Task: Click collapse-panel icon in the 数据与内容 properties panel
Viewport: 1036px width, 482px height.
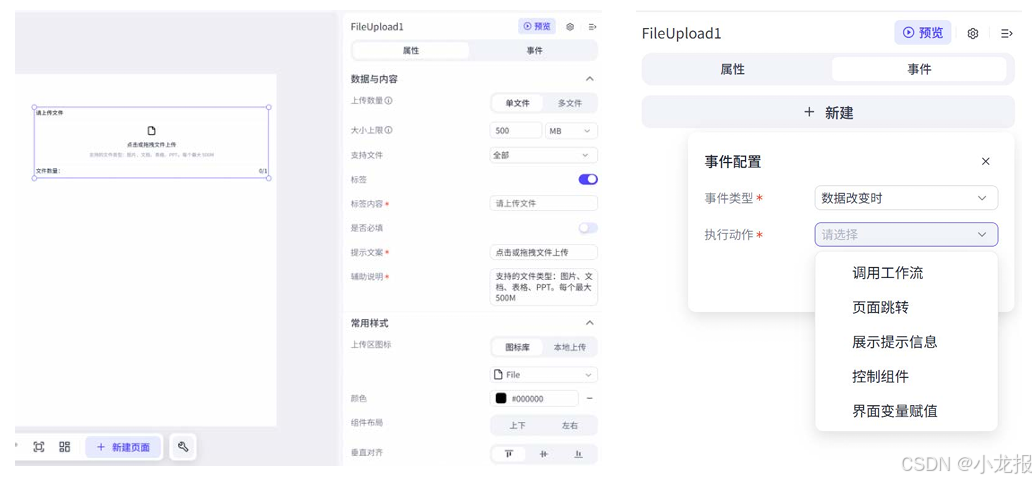Action: pos(593,26)
